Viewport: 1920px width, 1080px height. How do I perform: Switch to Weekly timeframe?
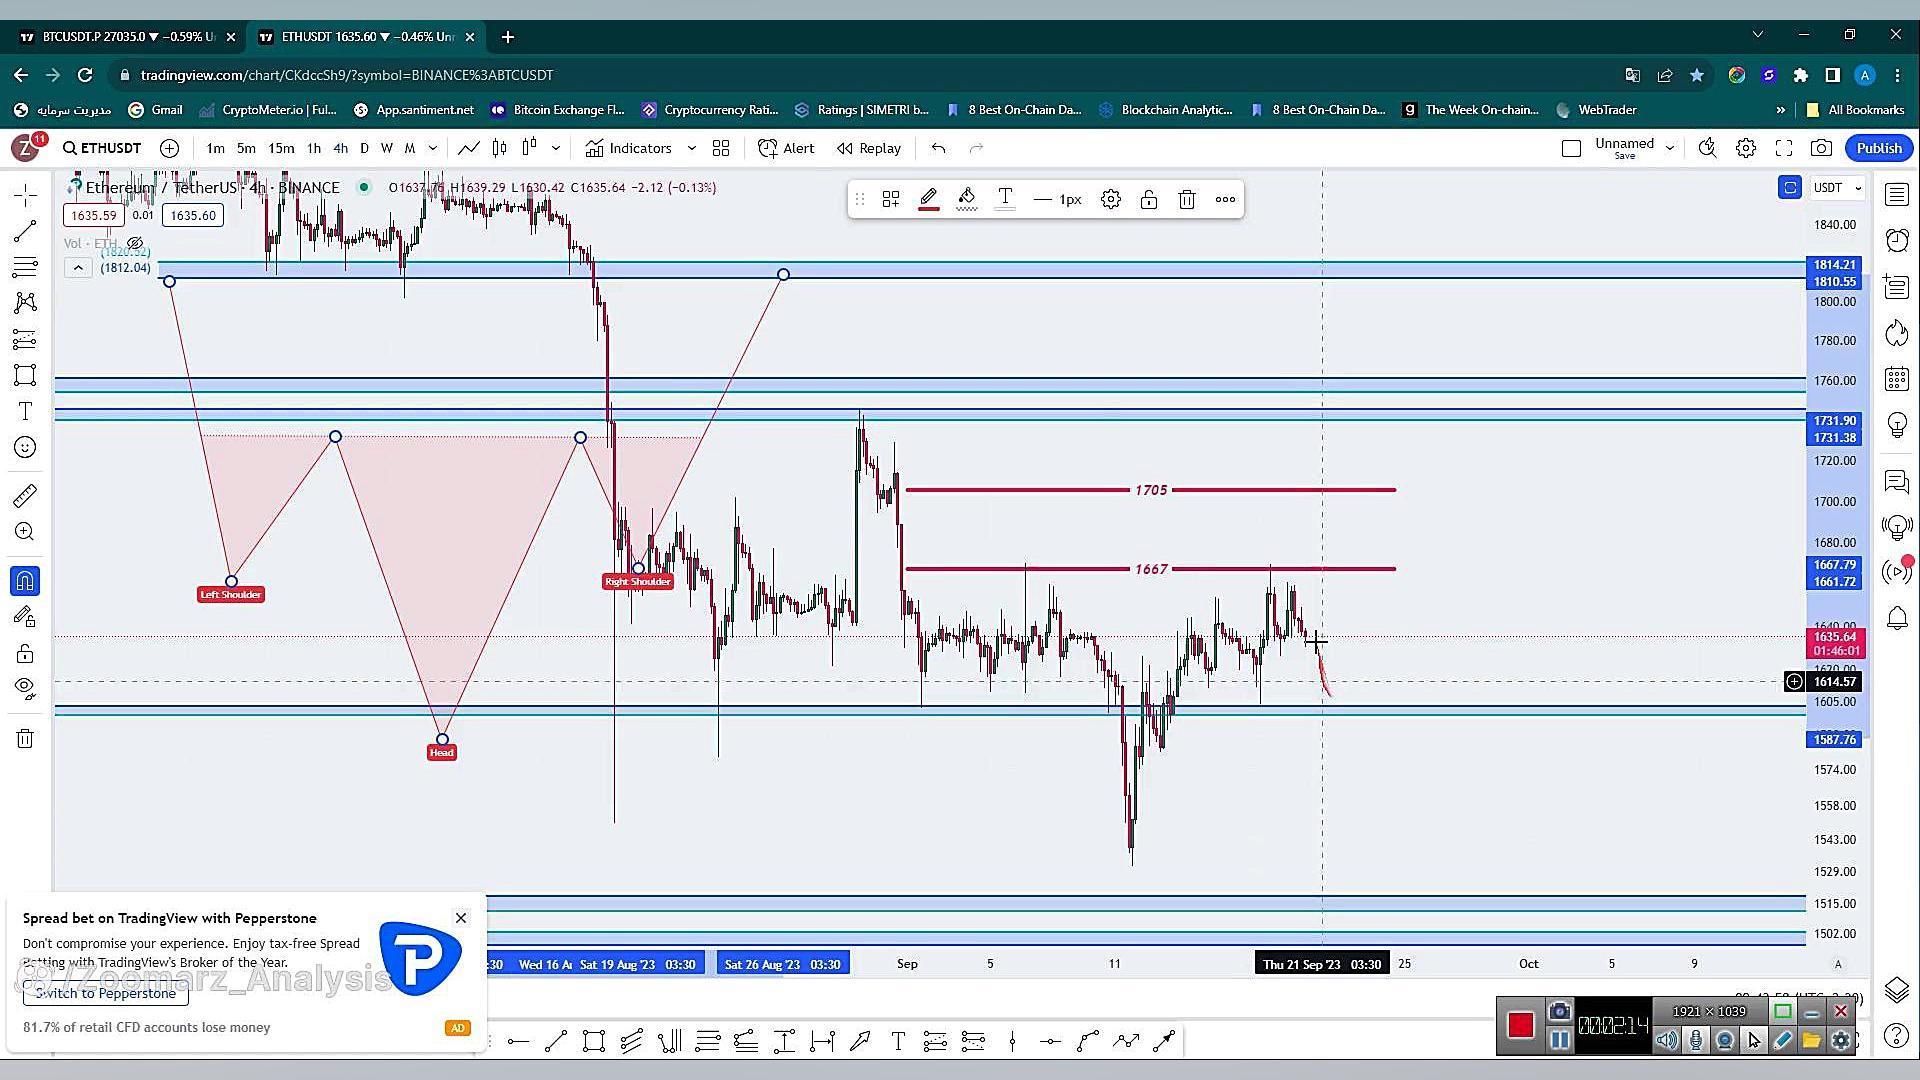(386, 148)
